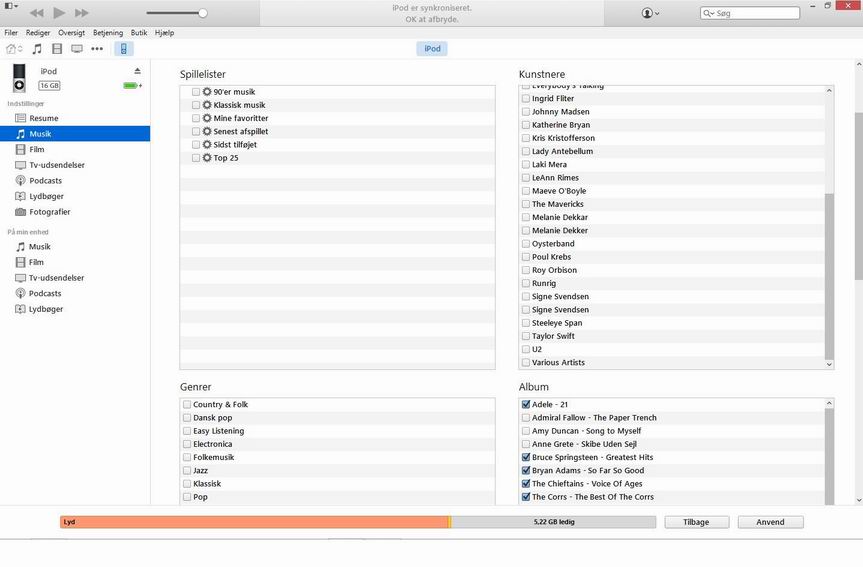Open Fotografier in sidebar
Viewport: 863px width, 567px height.
75,212
